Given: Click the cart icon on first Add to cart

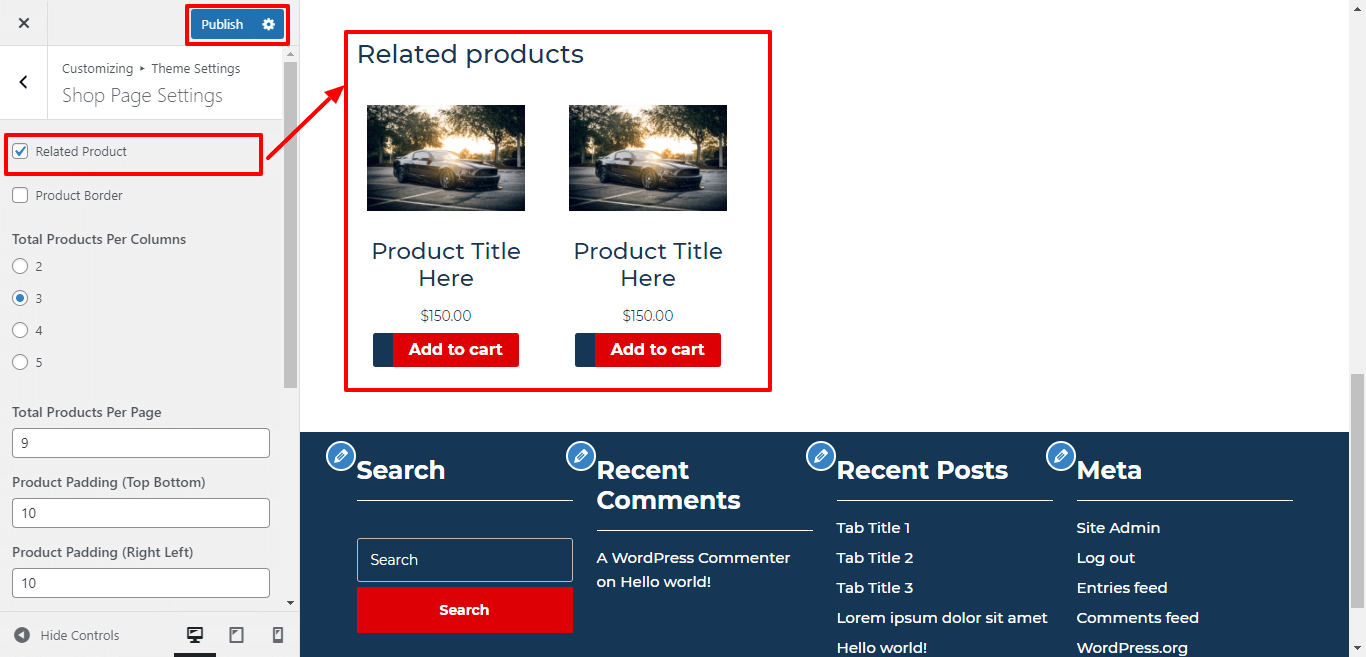Looking at the screenshot, I should (x=383, y=350).
